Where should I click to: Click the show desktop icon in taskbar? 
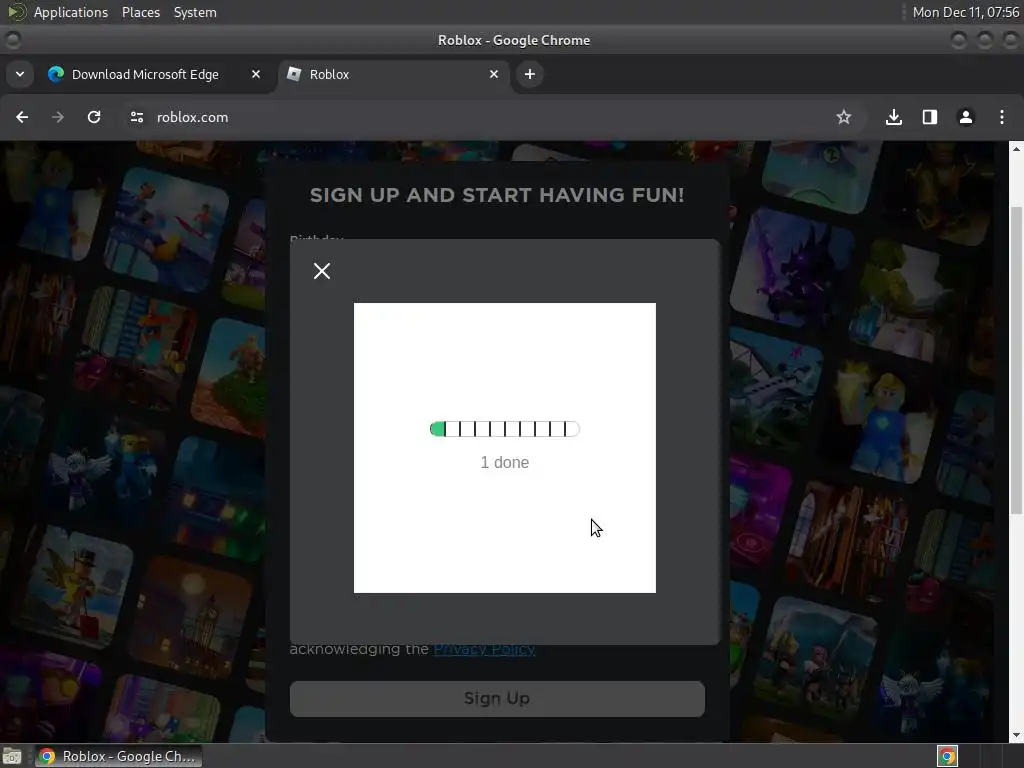click(12, 756)
